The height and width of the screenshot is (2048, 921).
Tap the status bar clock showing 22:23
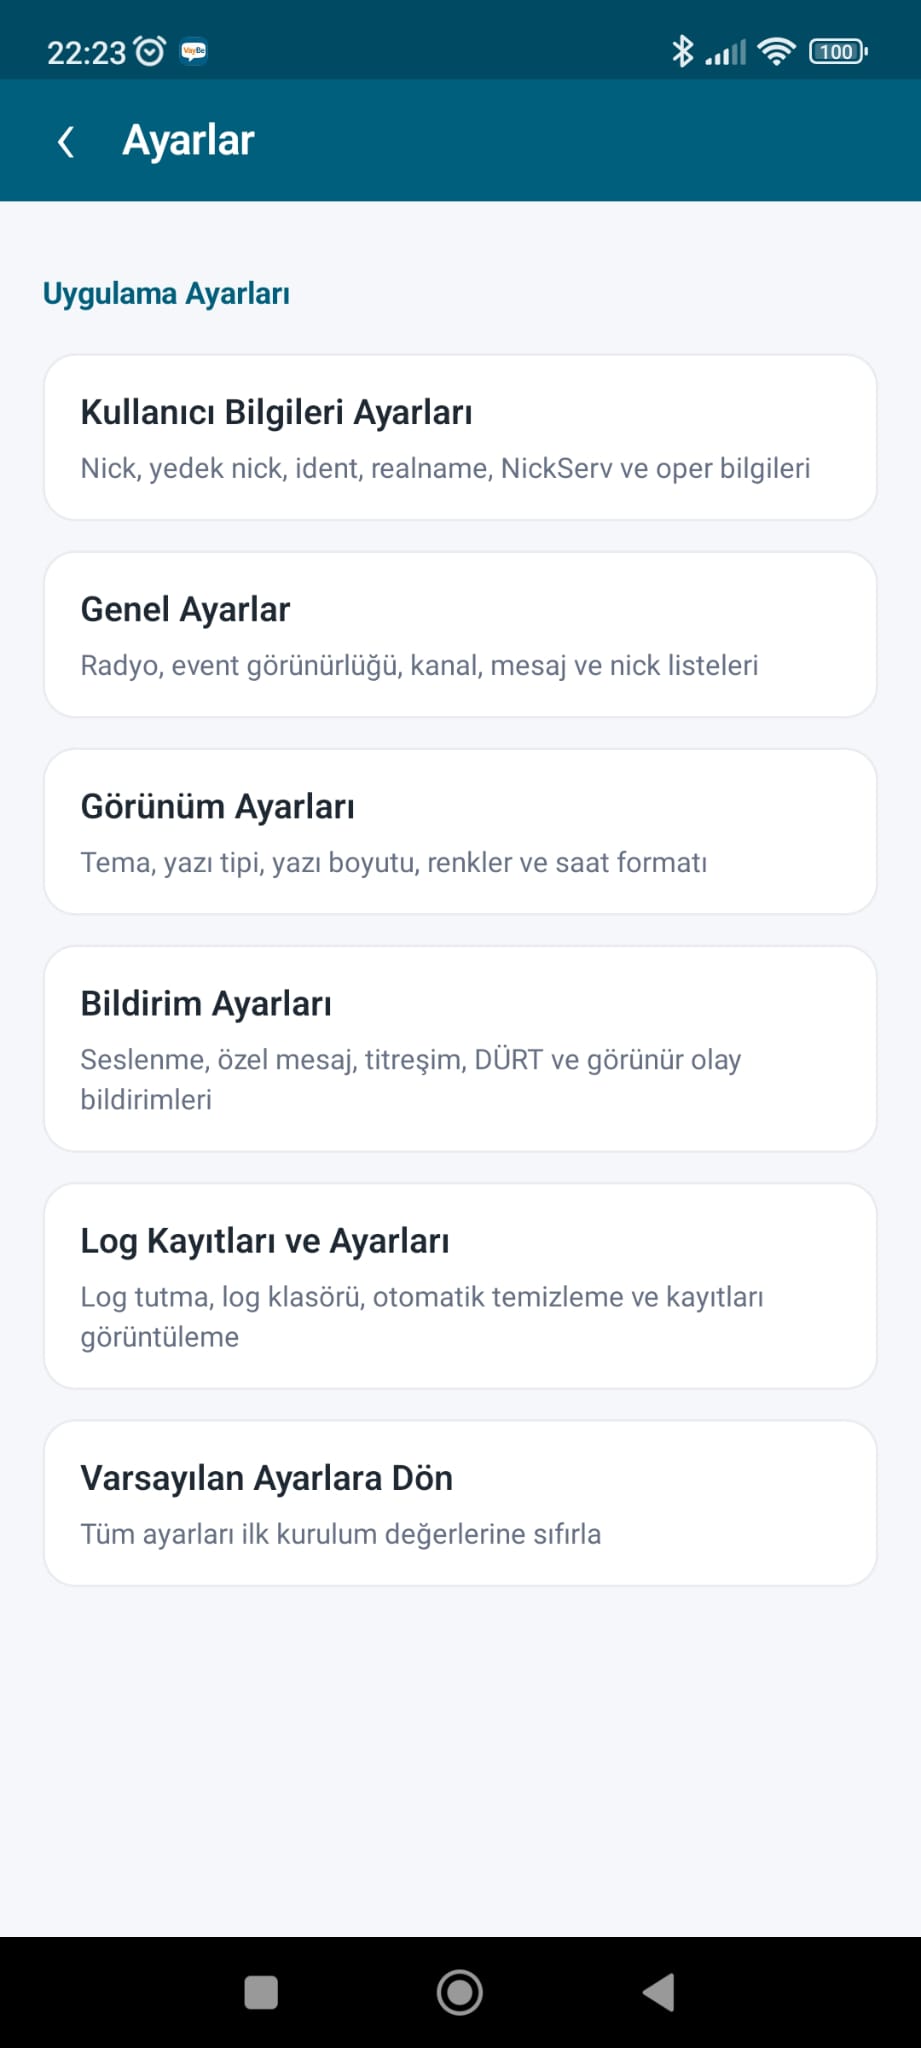pos(86,52)
